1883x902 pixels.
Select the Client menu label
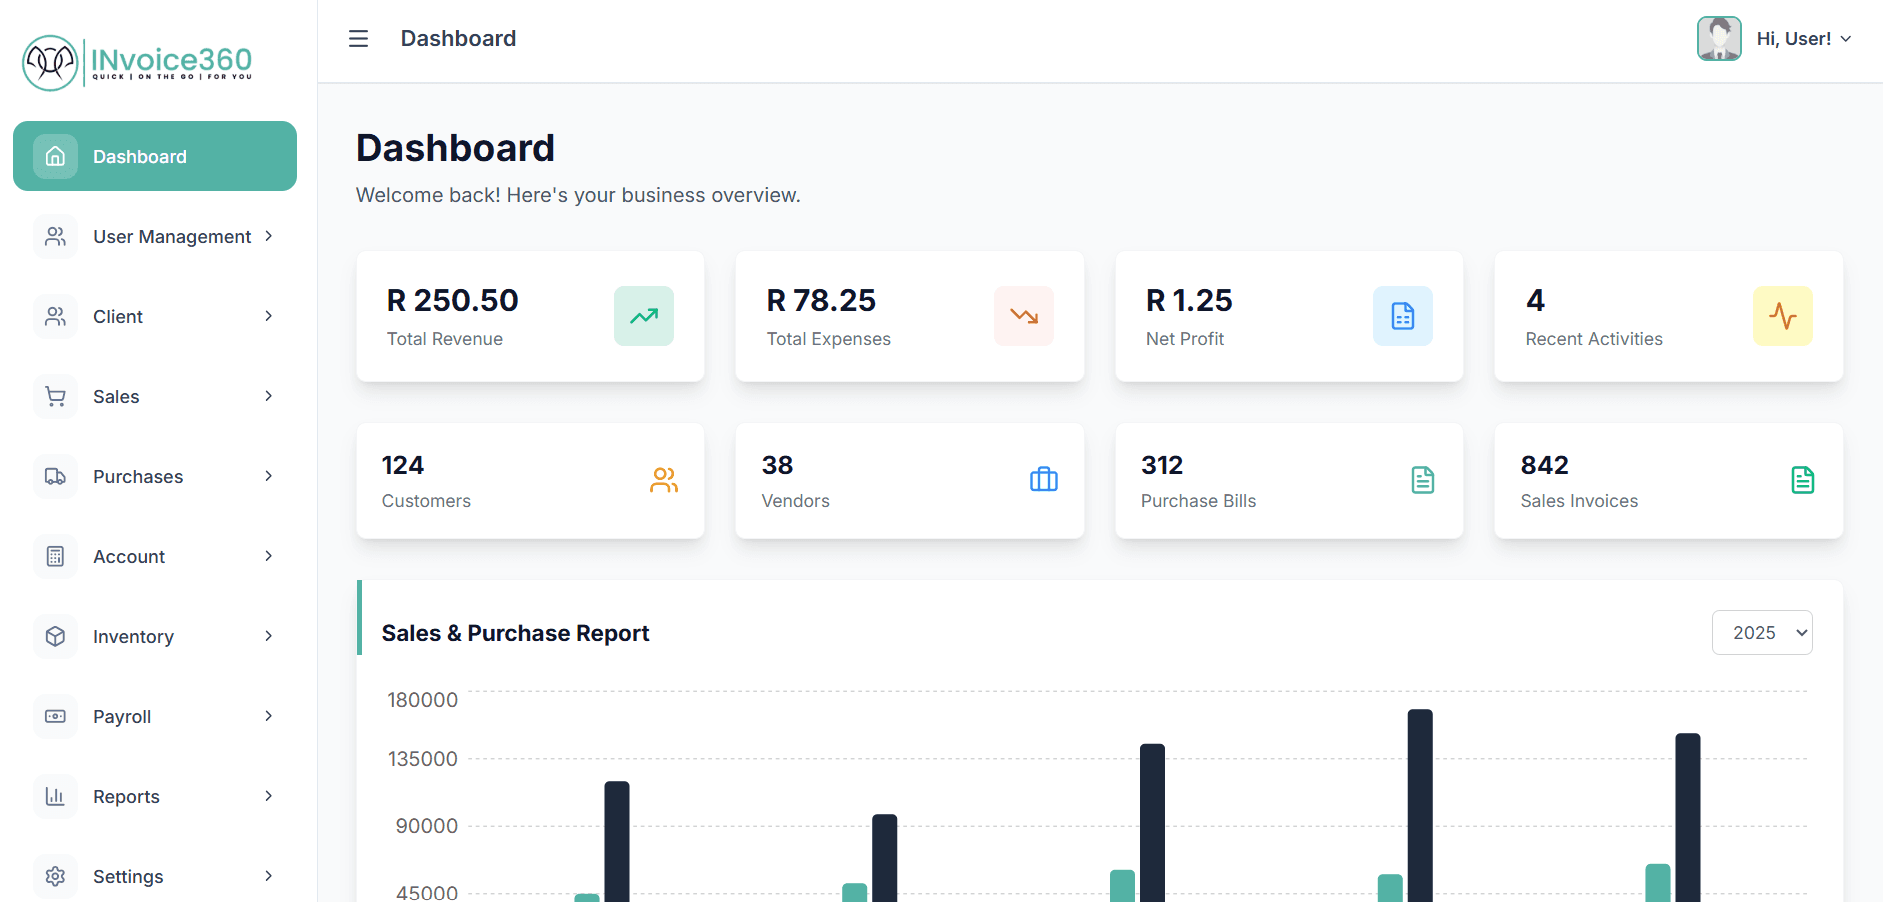(x=118, y=316)
